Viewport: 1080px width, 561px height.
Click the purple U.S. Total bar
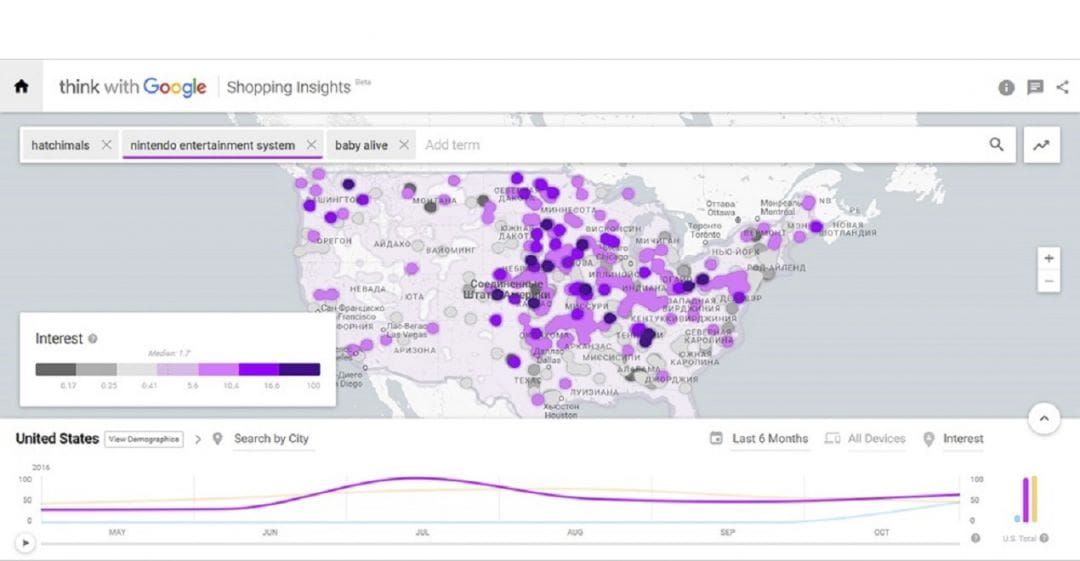coord(1026,500)
